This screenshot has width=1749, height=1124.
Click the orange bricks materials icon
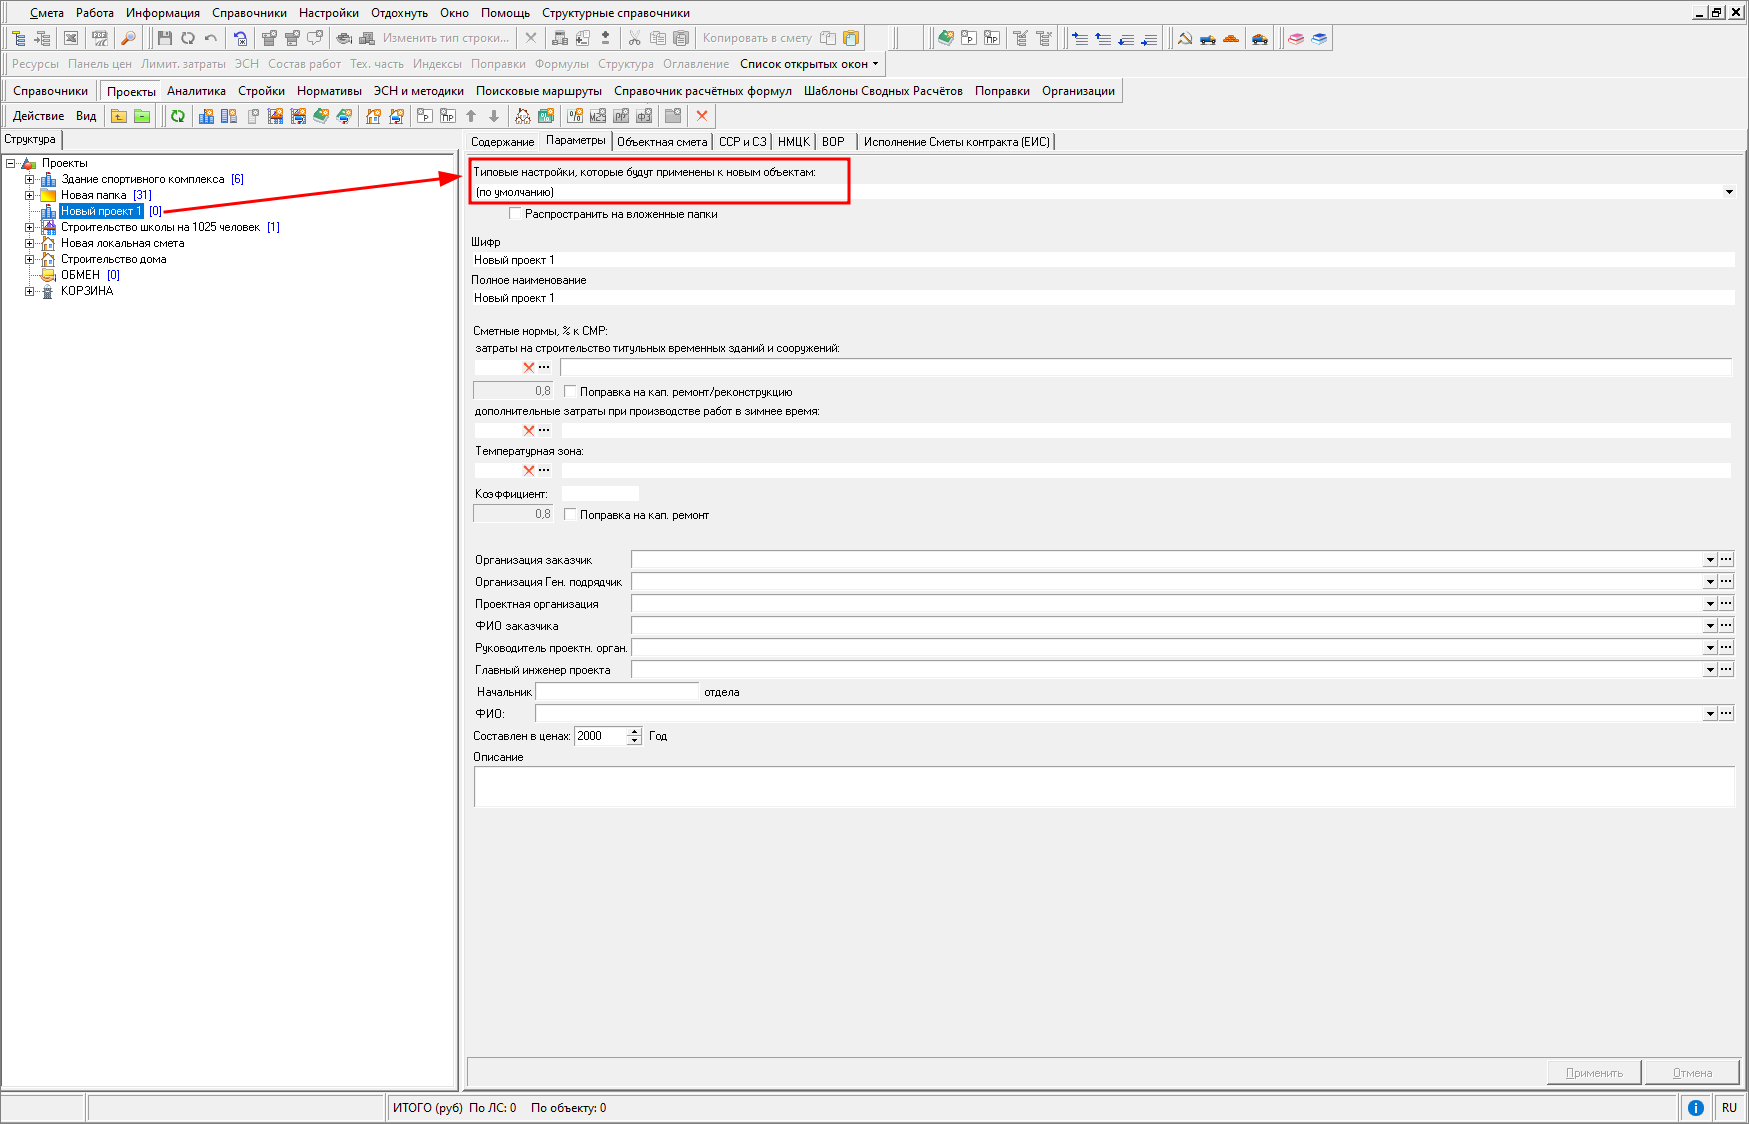click(x=1231, y=38)
